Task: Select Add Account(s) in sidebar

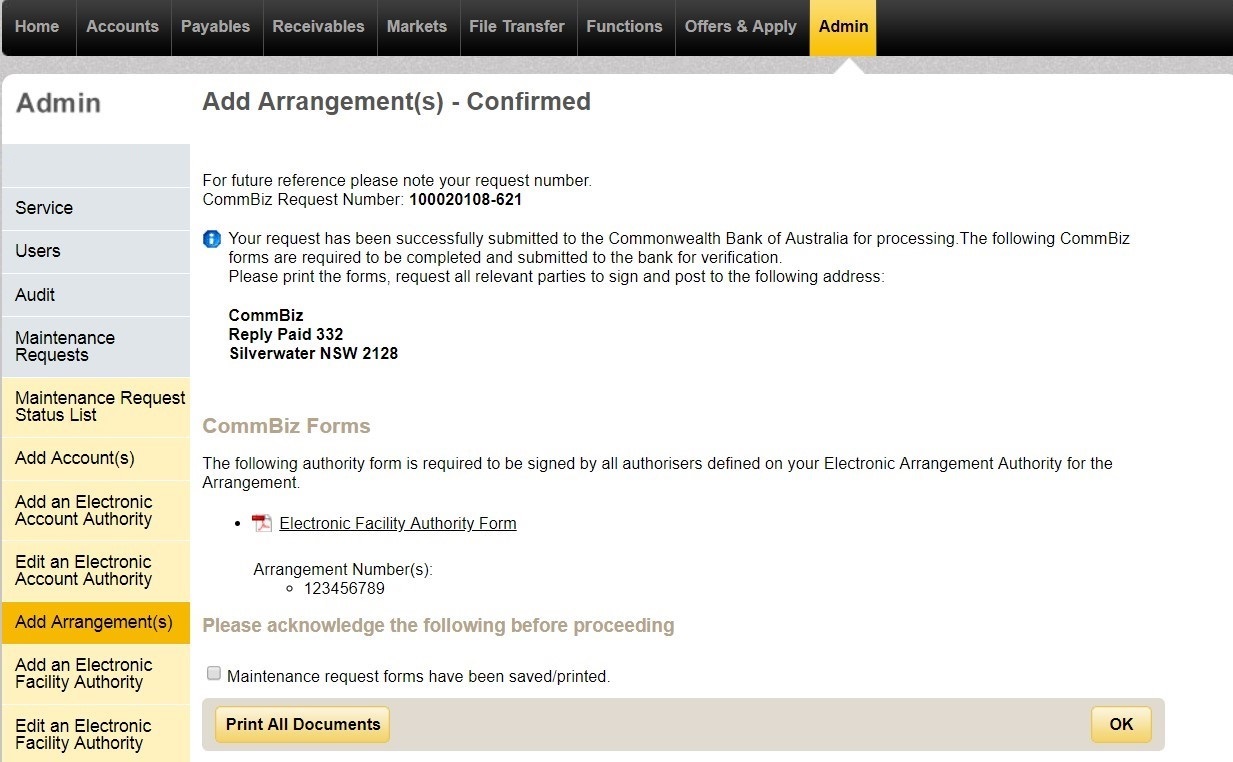Action: [x=96, y=458]
